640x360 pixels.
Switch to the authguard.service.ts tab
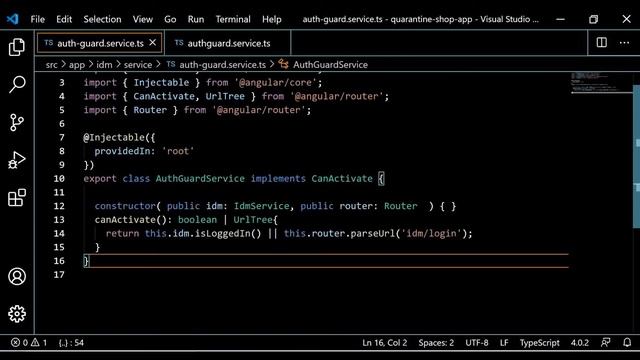[x=228, y=43]
